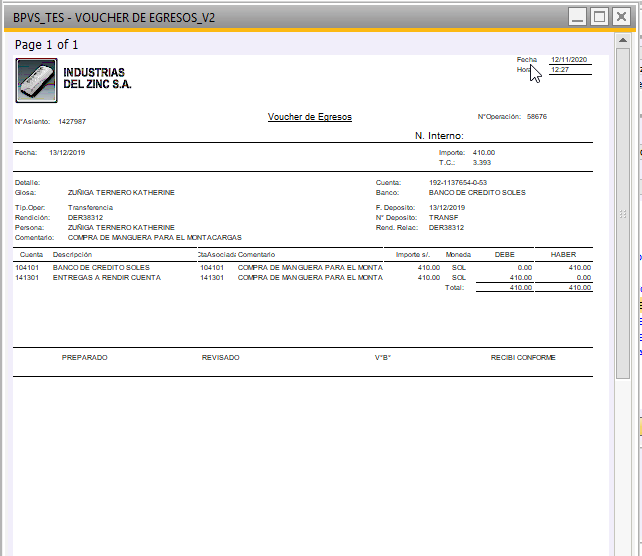This screenshot has width=642, height=556.
Task: Click the N. Interno label
Action: coord(439,136)
